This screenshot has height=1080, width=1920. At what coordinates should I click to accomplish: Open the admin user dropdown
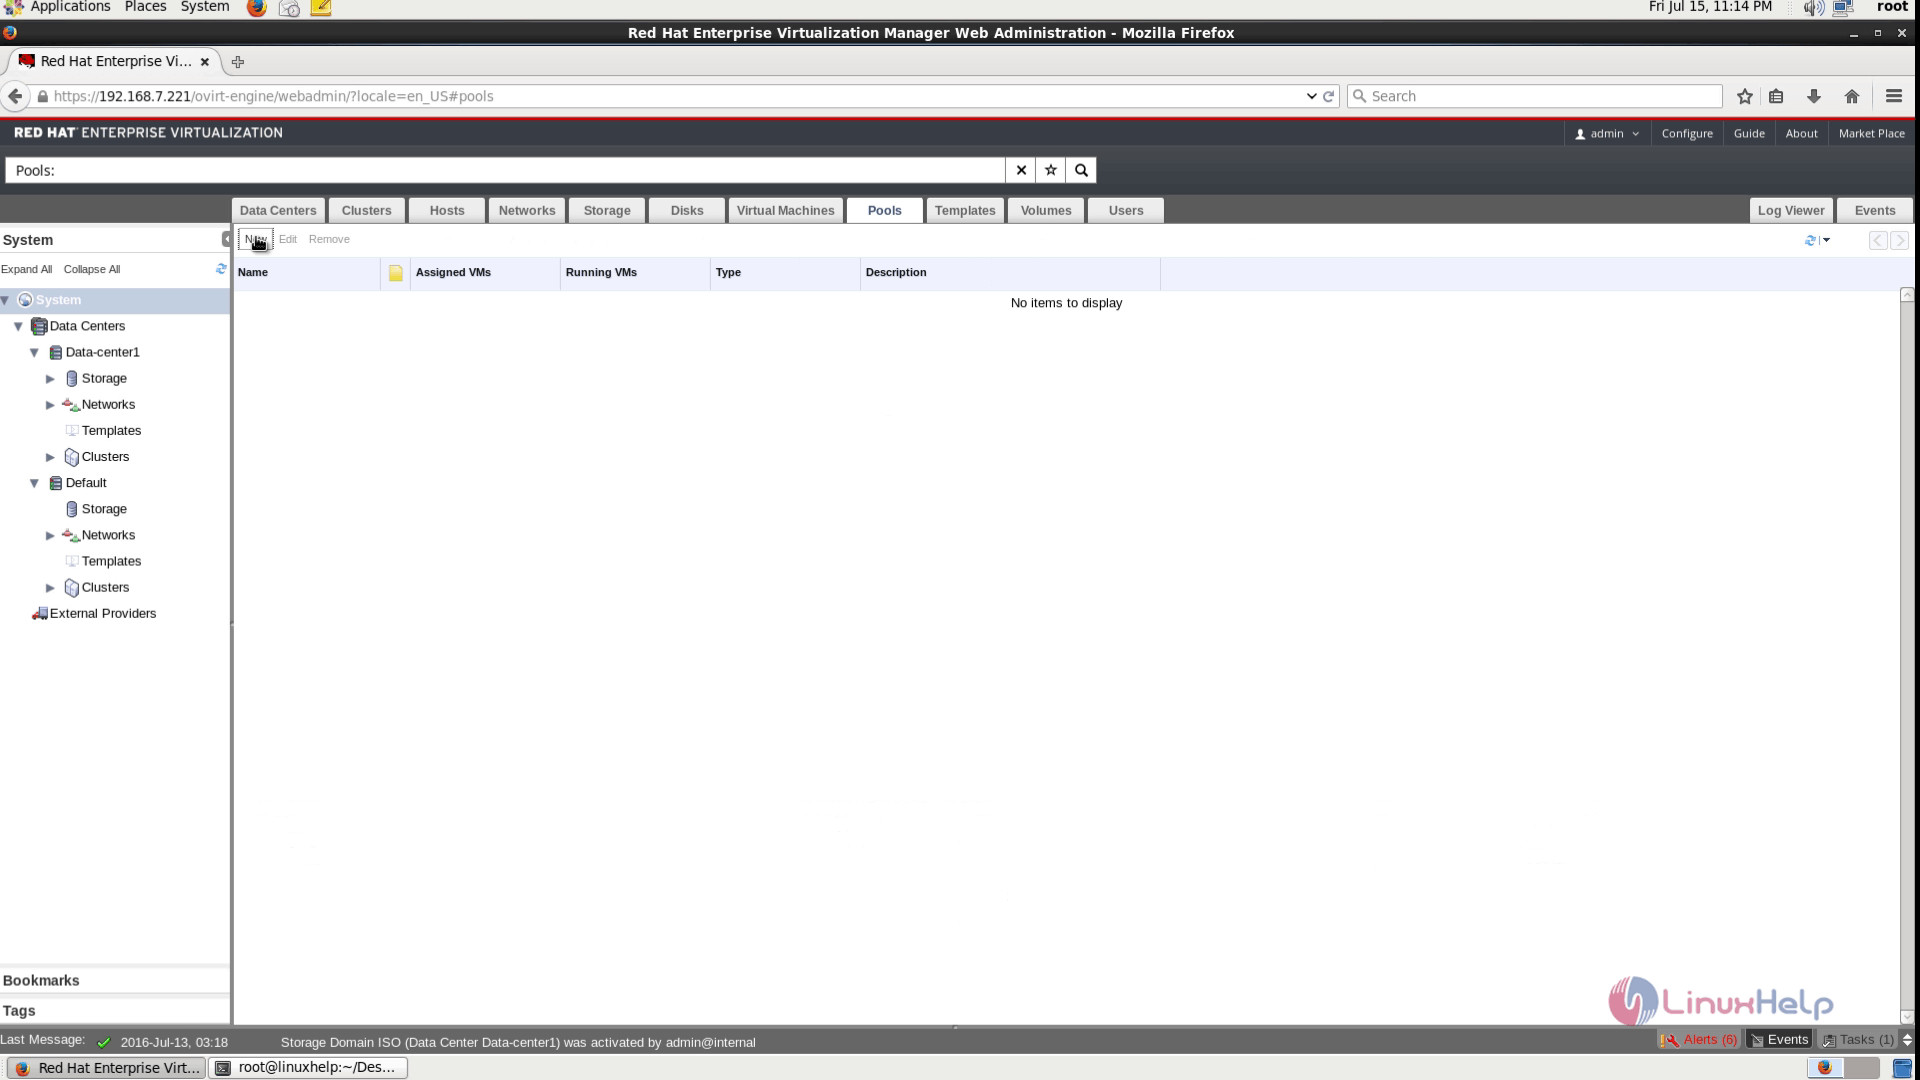tap(1607, 133)
